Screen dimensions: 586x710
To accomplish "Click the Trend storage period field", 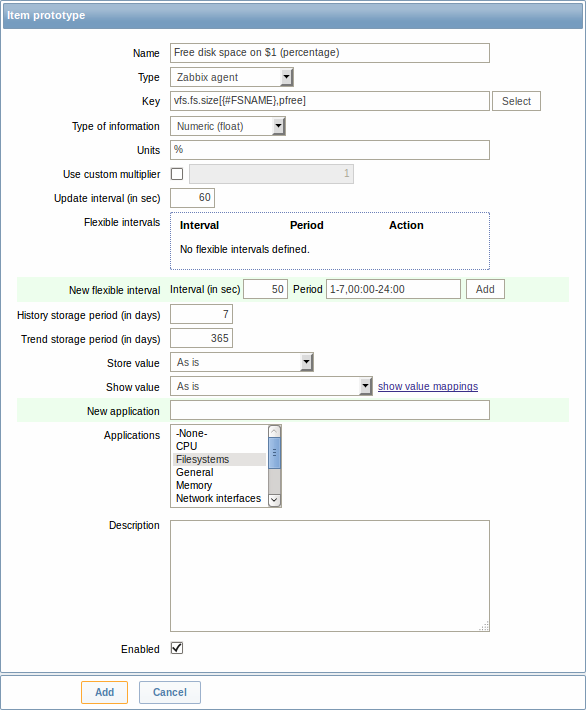I will (202, 338).
